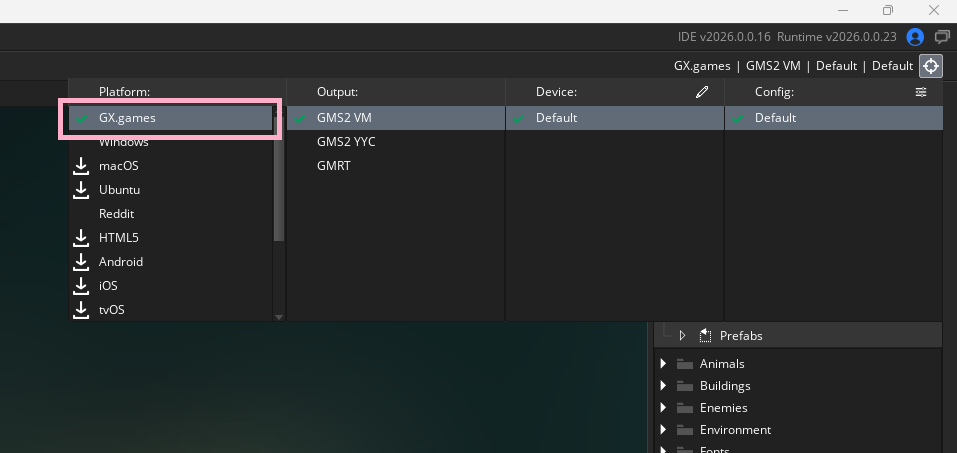This screenshot has width=957, height=453.
Task: Select the GX.games platform
Action: pos(170,118)
